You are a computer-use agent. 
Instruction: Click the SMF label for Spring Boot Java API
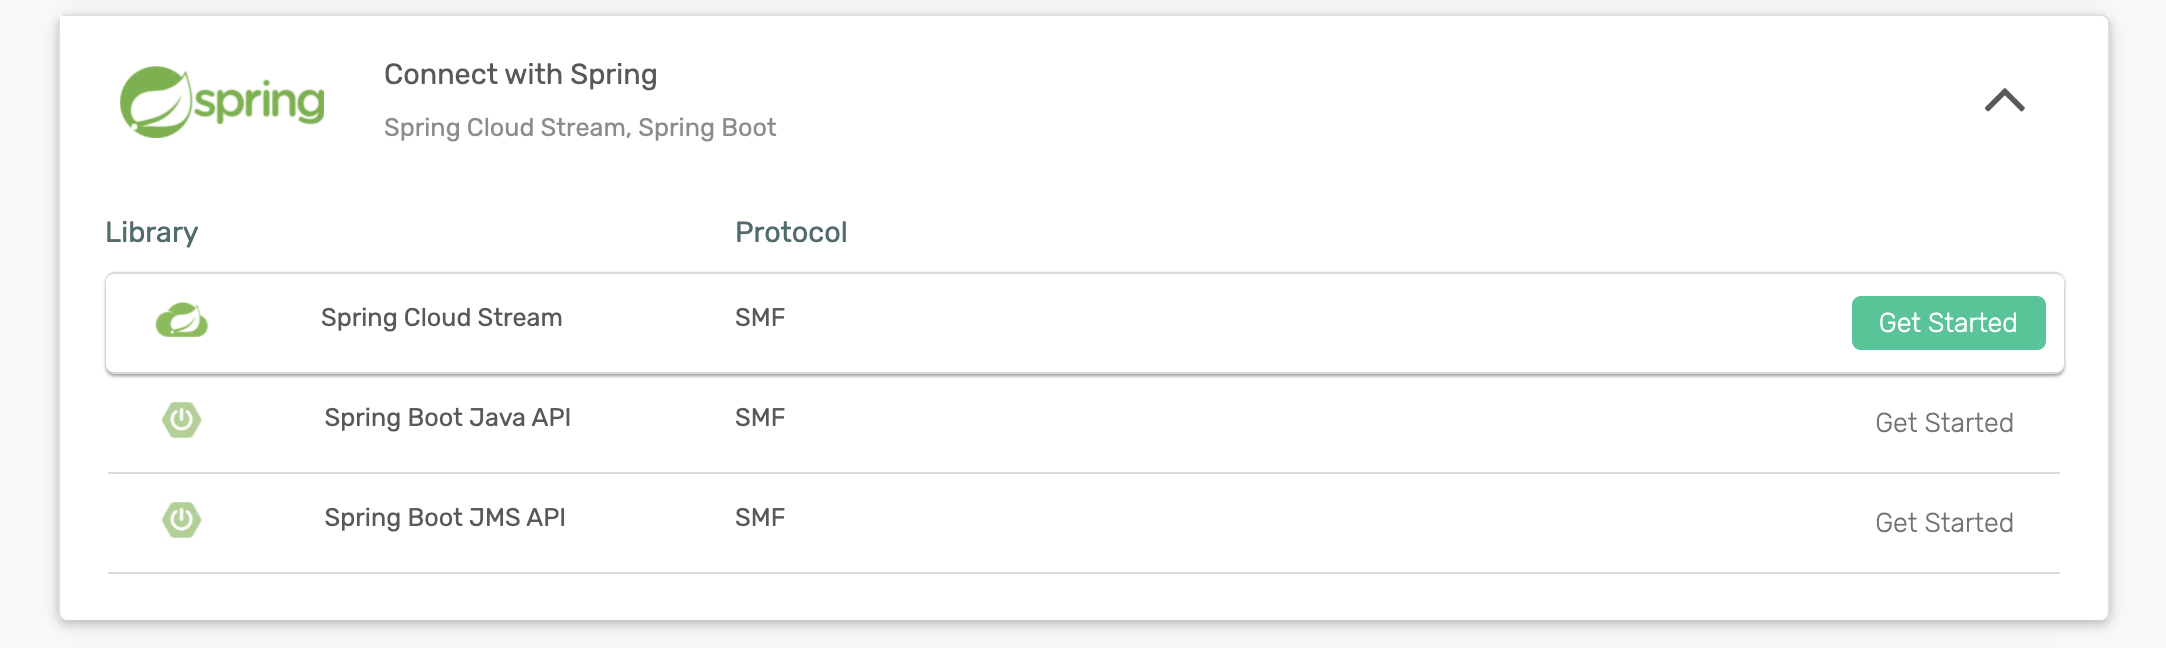(x=759, y=418)
